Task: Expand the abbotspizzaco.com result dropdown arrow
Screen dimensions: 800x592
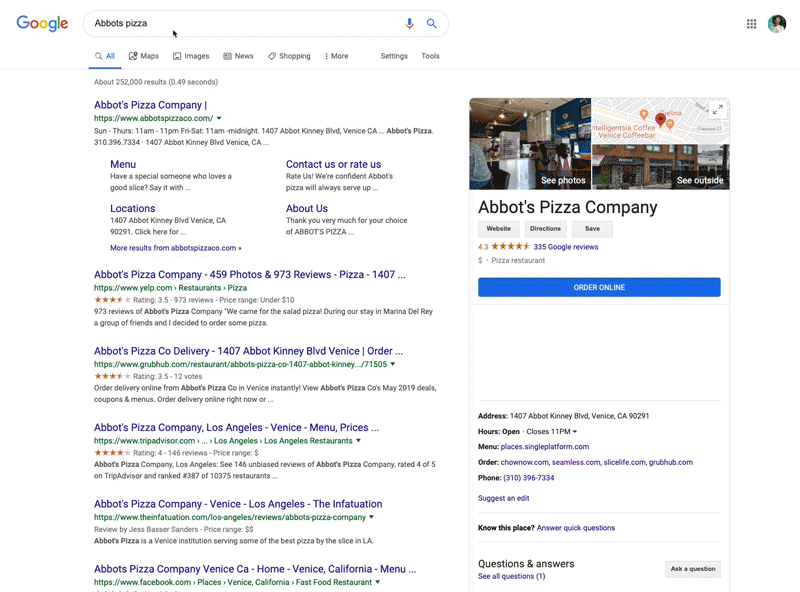Action: point(219,118)
